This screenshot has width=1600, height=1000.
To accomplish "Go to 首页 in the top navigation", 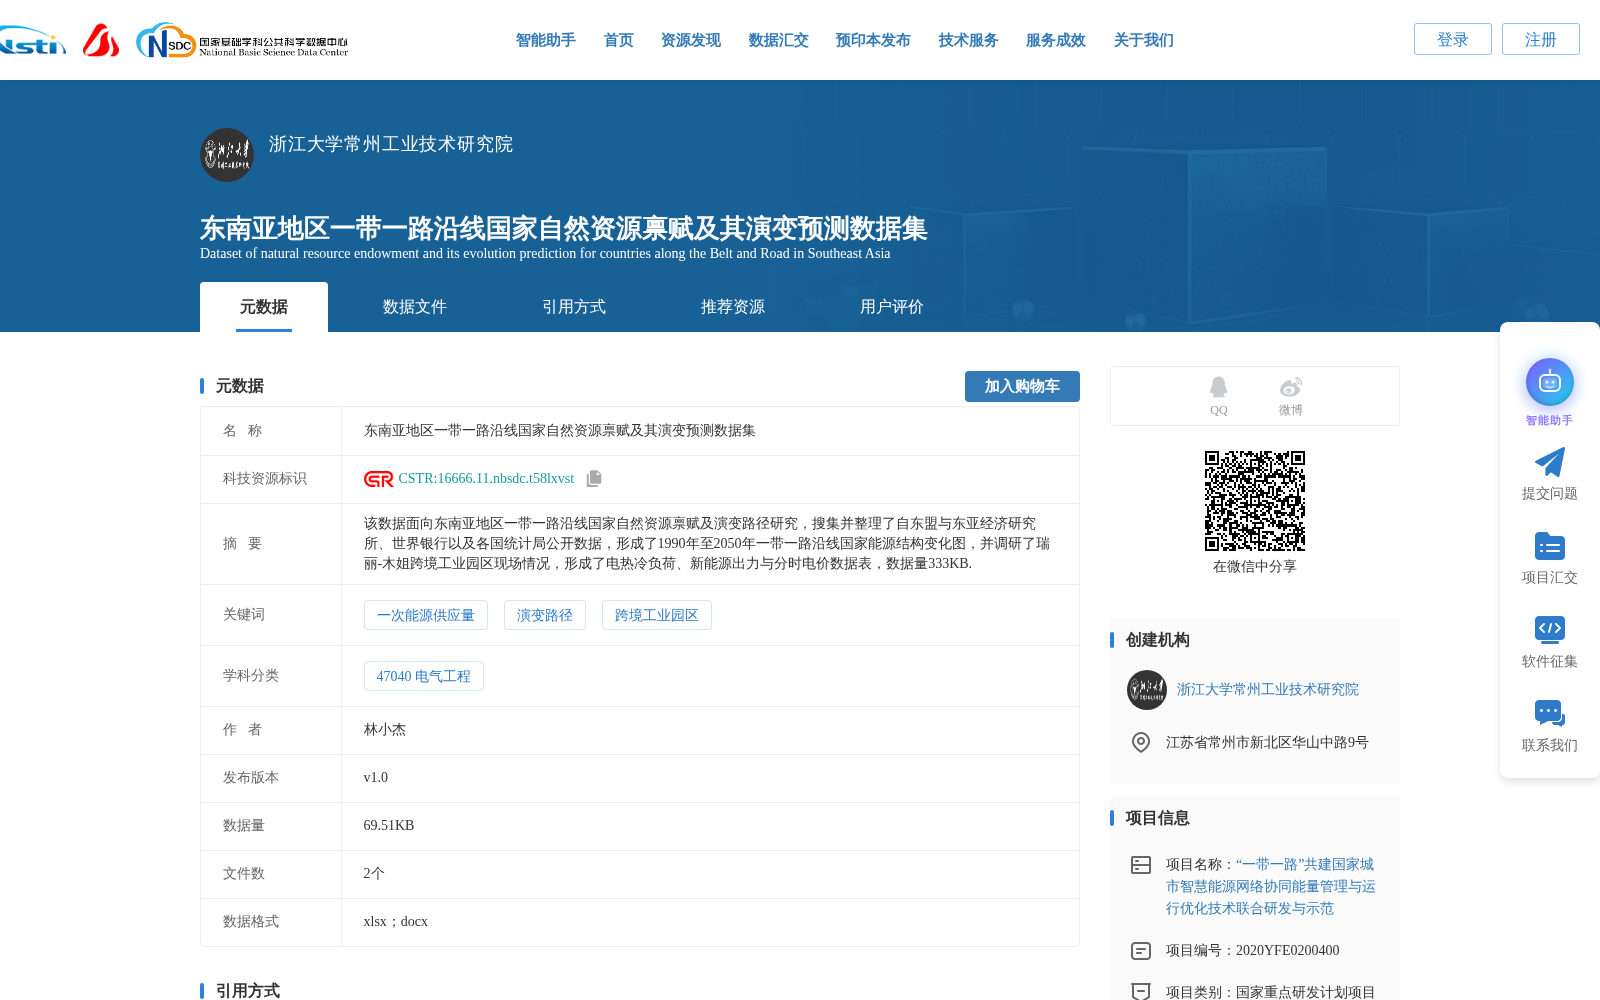I will (x=619, y=40).
